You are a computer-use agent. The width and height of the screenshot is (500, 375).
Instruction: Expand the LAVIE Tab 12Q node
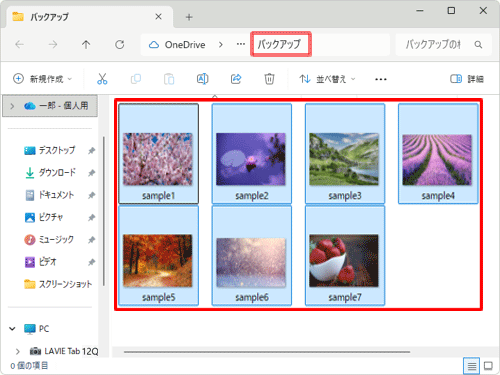pos(18,351)
